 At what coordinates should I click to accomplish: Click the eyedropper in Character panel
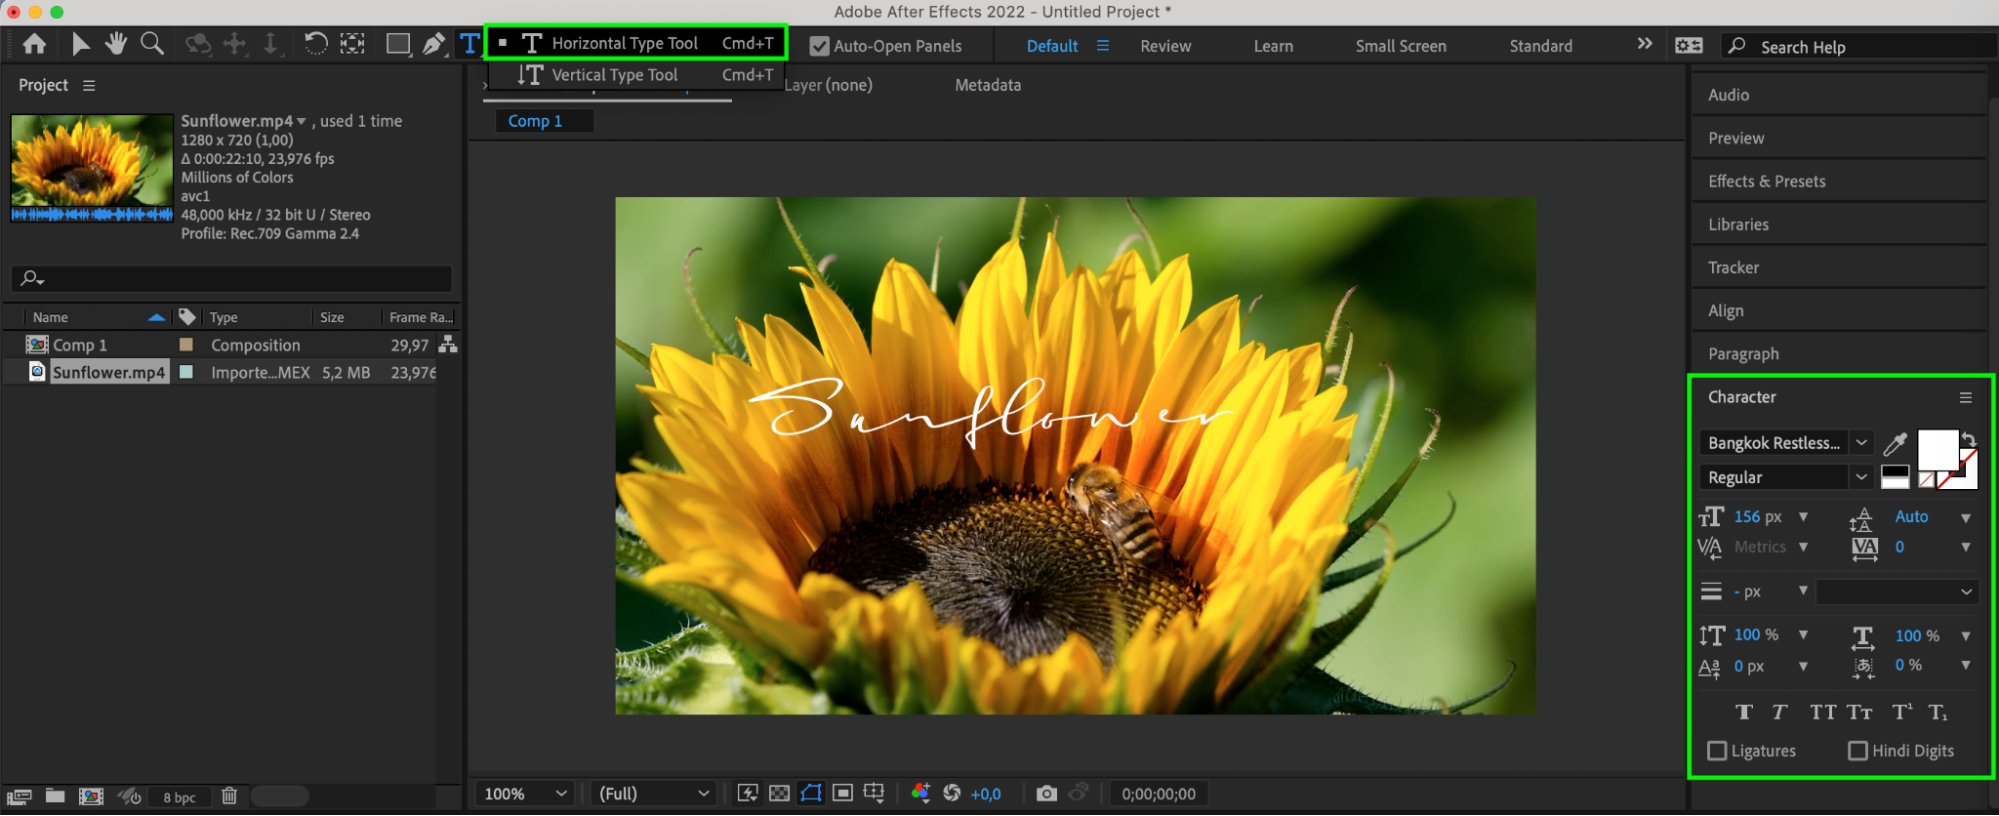point(1894,444)
